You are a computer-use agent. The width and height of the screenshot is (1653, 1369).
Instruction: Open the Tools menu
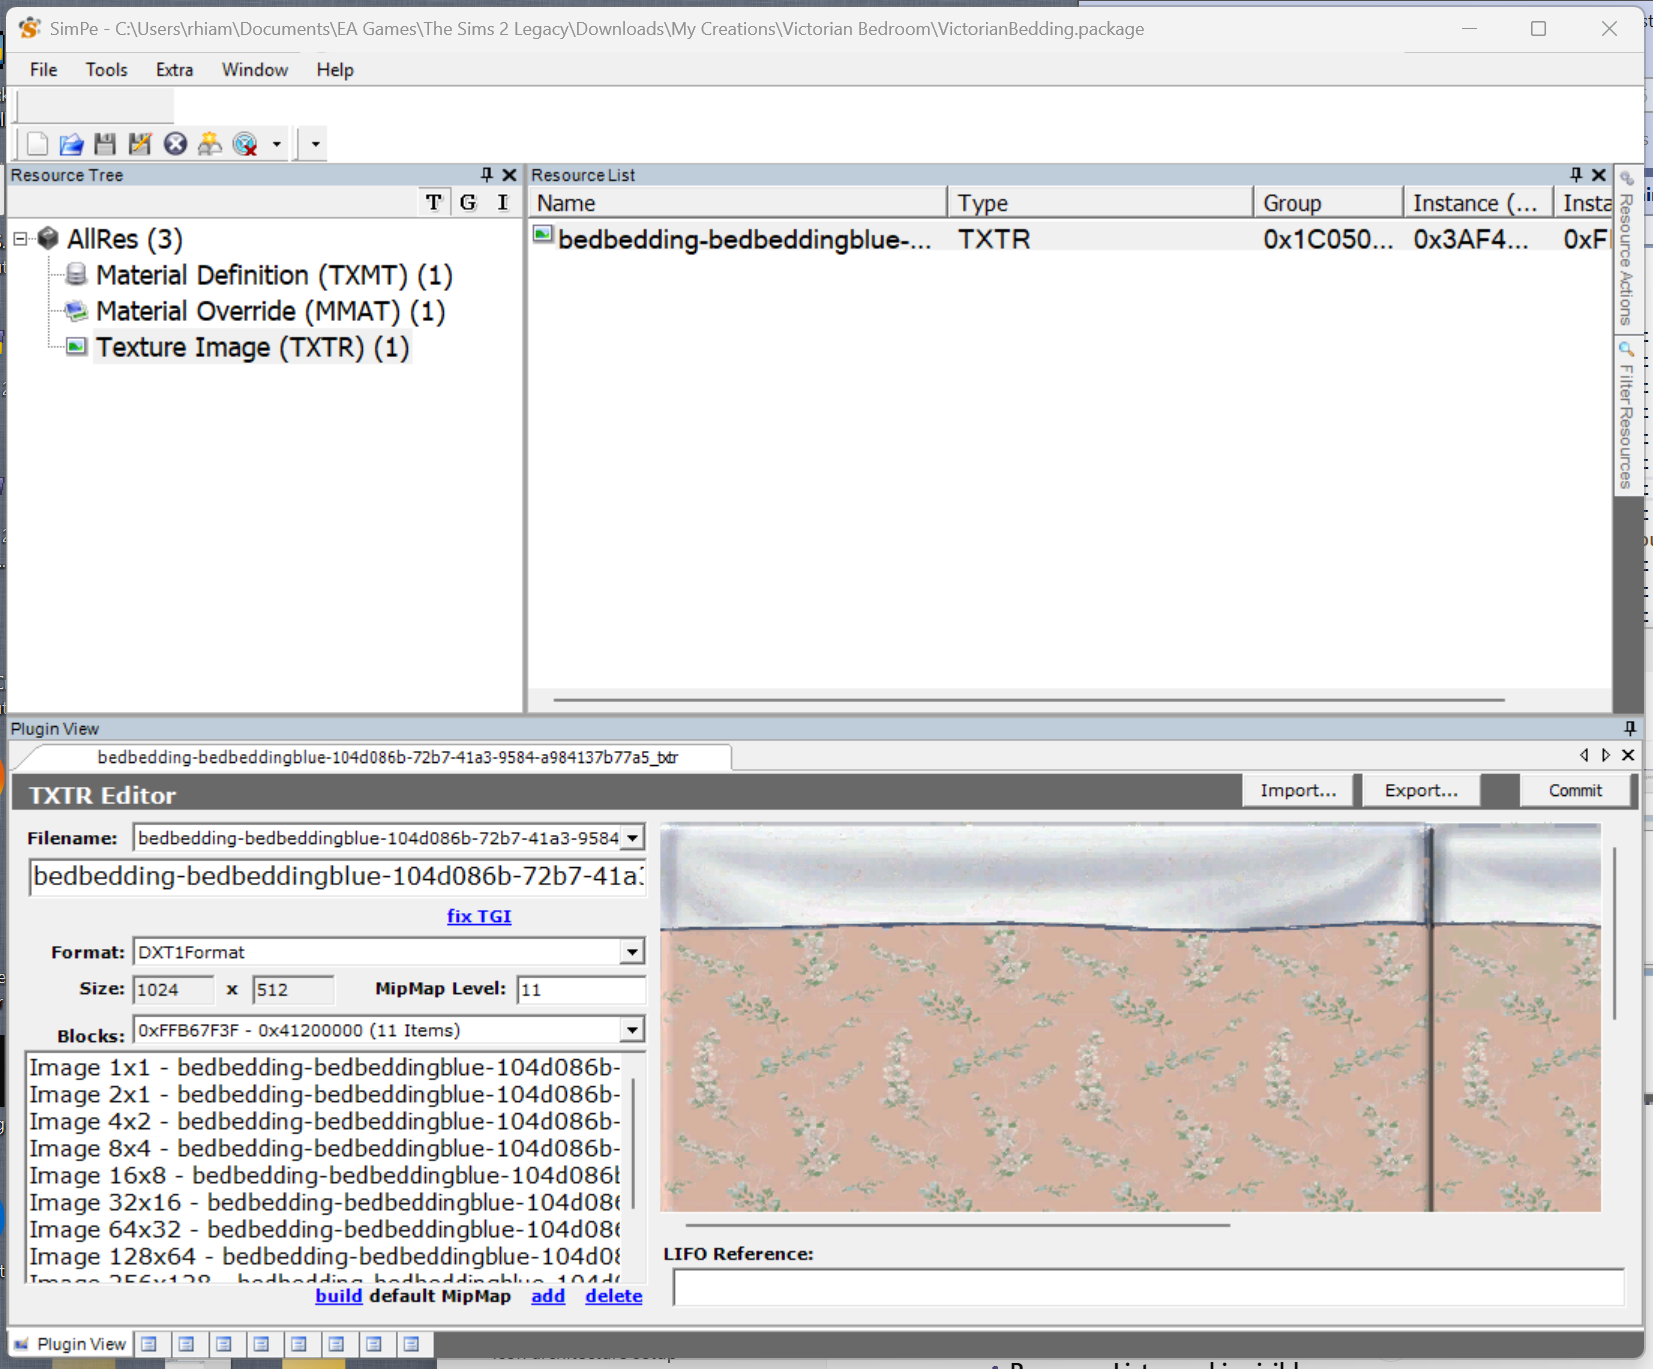tap(106, 70)
